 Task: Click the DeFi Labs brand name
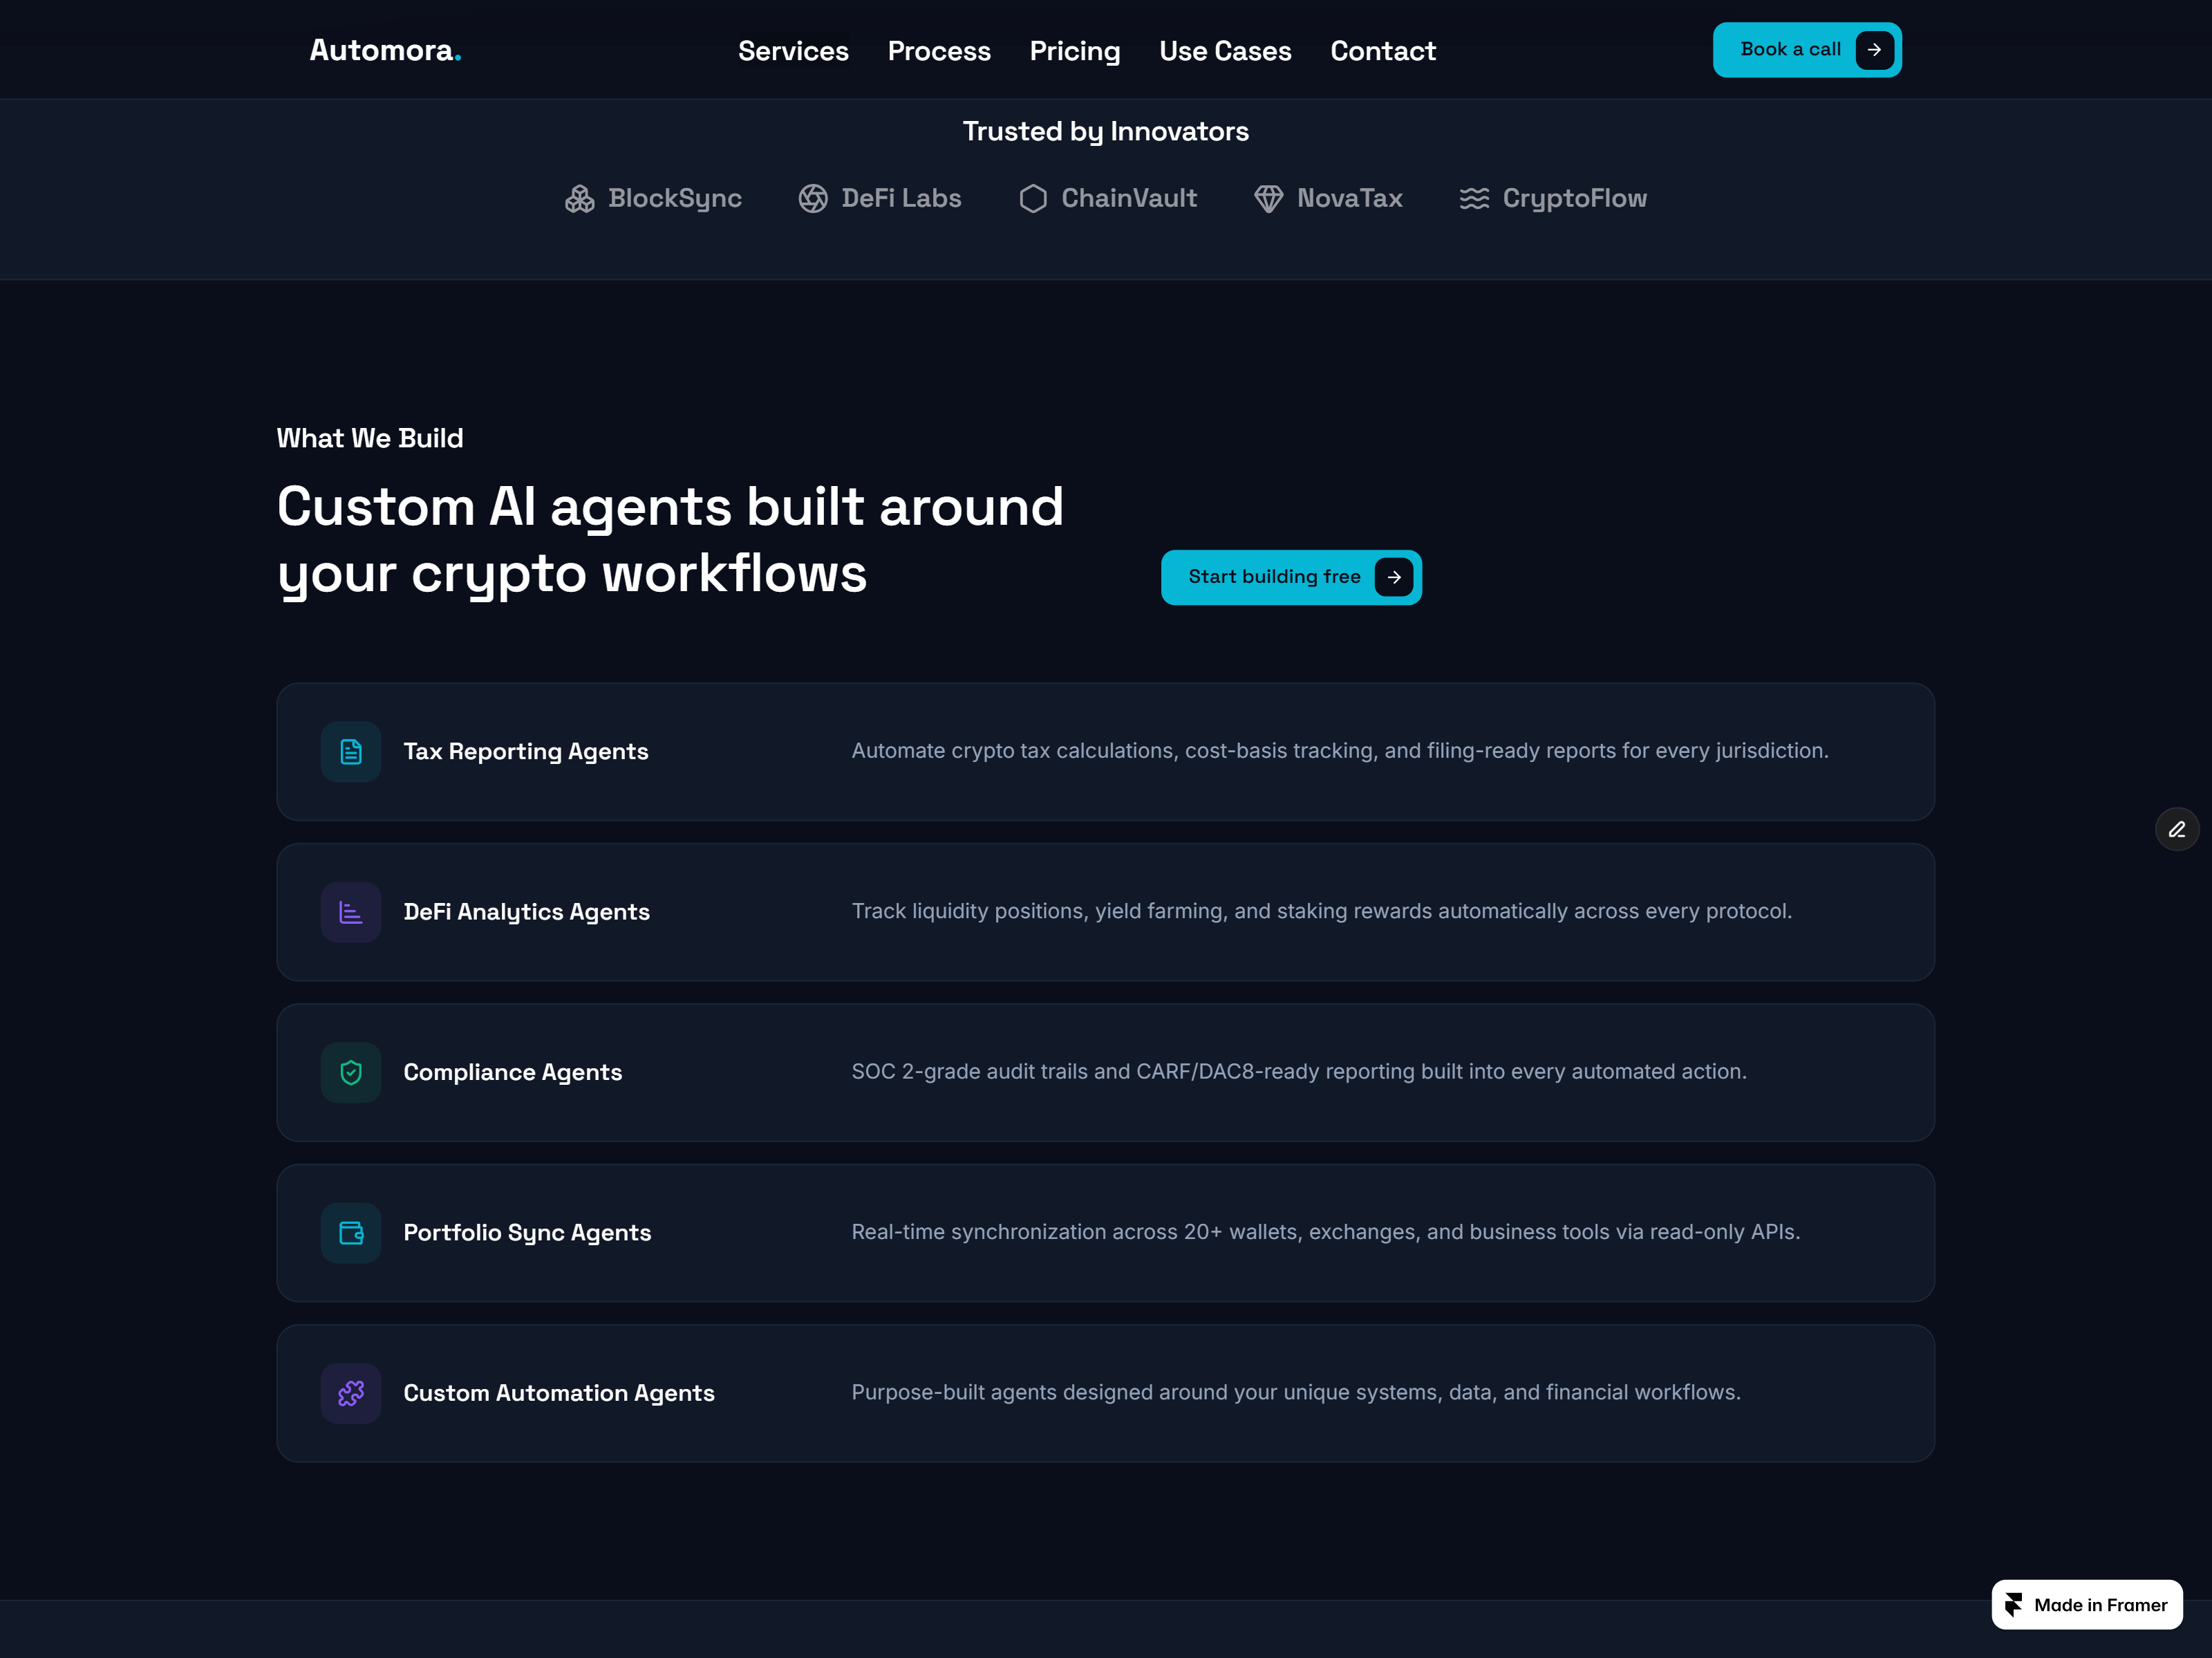[901, 199]
